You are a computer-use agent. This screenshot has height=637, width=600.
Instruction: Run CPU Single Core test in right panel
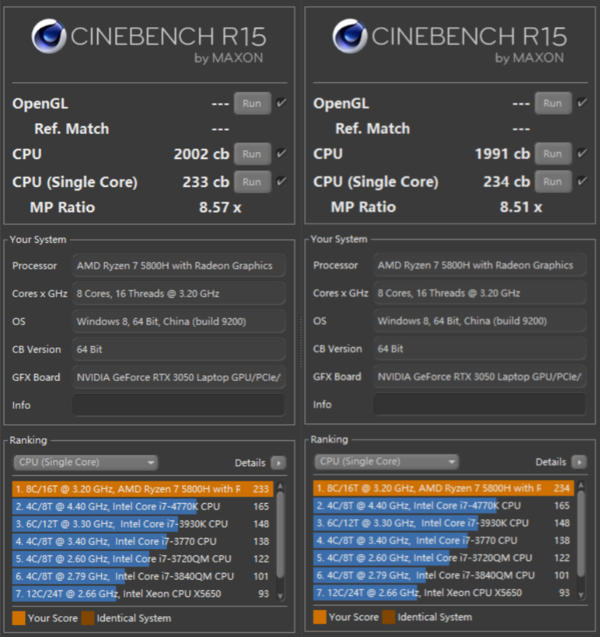coord(553,181)
